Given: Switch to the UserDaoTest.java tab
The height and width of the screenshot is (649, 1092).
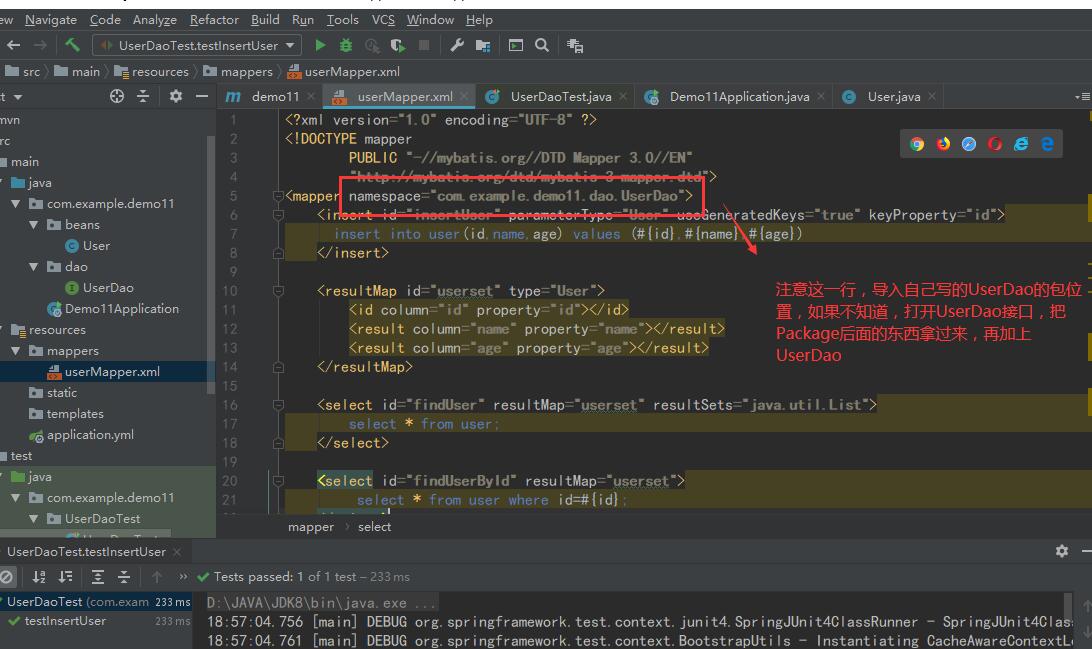Looking at the screenshot, I should click(x=560, y=97).
